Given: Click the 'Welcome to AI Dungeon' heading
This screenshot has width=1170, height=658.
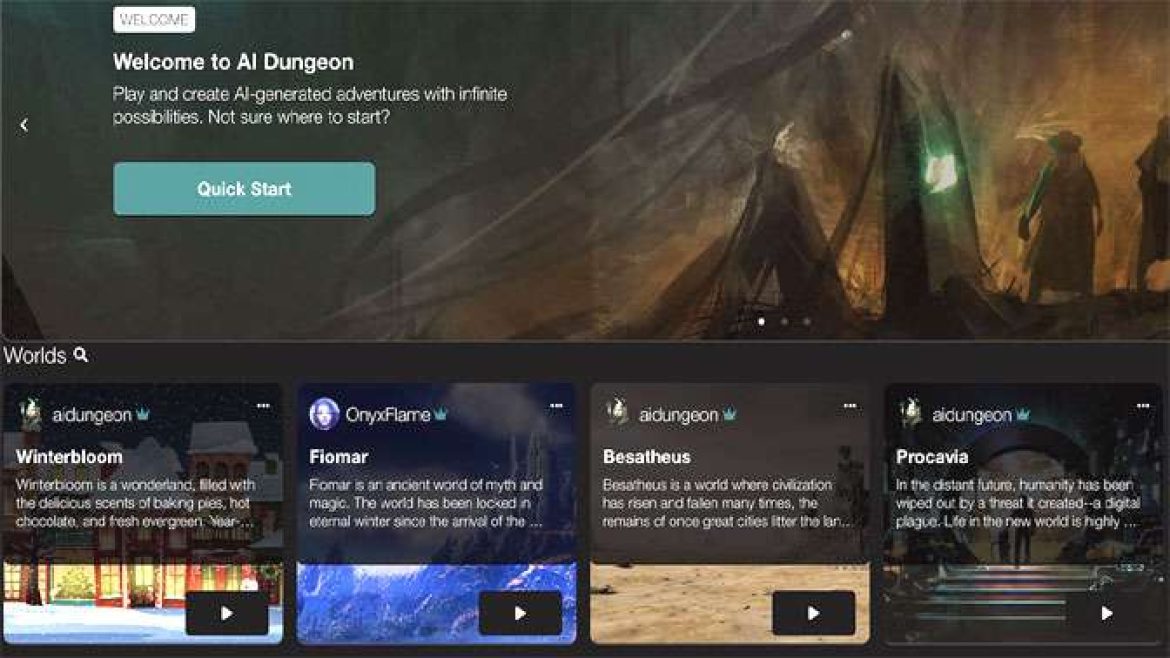Looking at the screenshot, I should pyautogui.click(x=234, y=62).
